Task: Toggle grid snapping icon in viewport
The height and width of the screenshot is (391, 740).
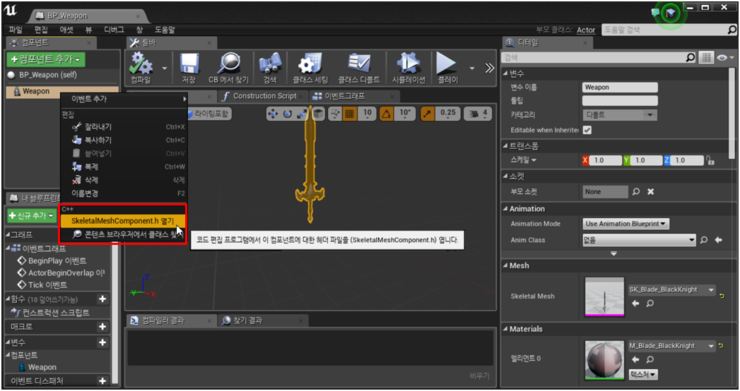Action: pyautogui.click(x=349, y=113)
